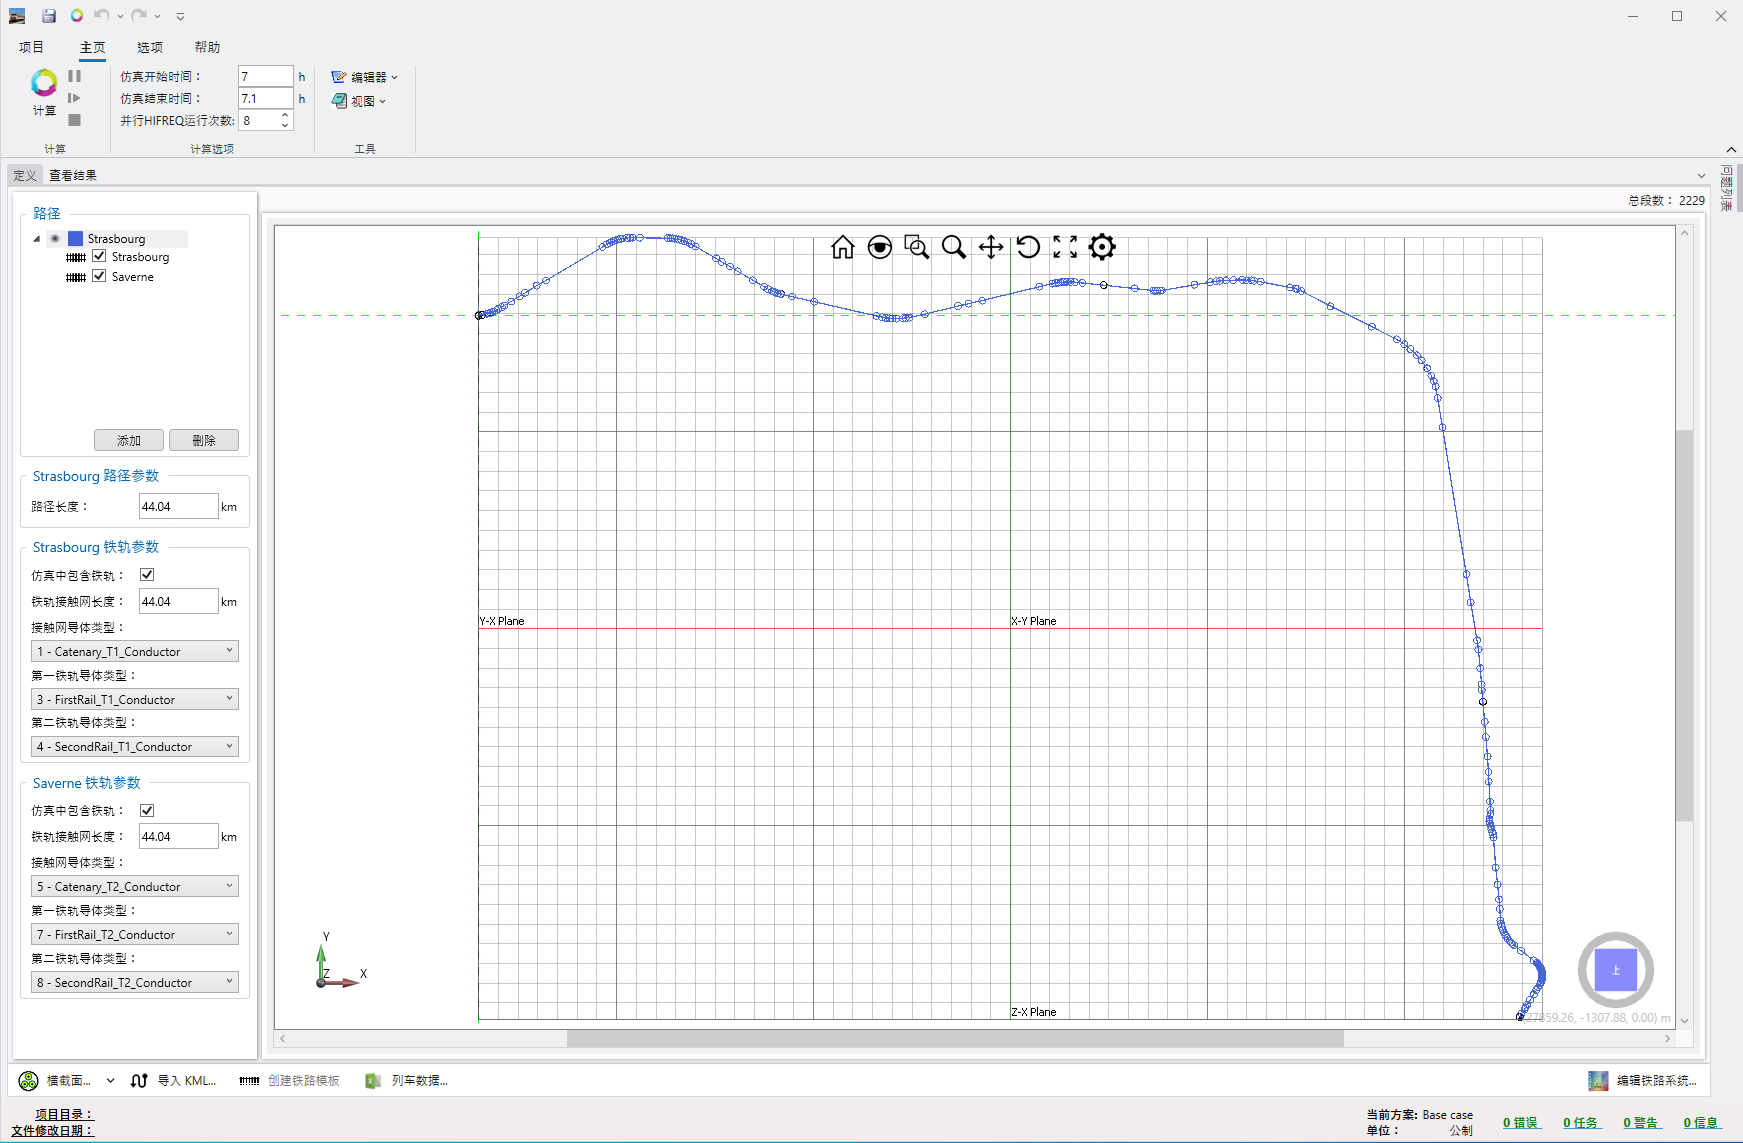Click the rotate view icon
The height and width of the screenshot is (1143, 1743).
coord(1027,247)
